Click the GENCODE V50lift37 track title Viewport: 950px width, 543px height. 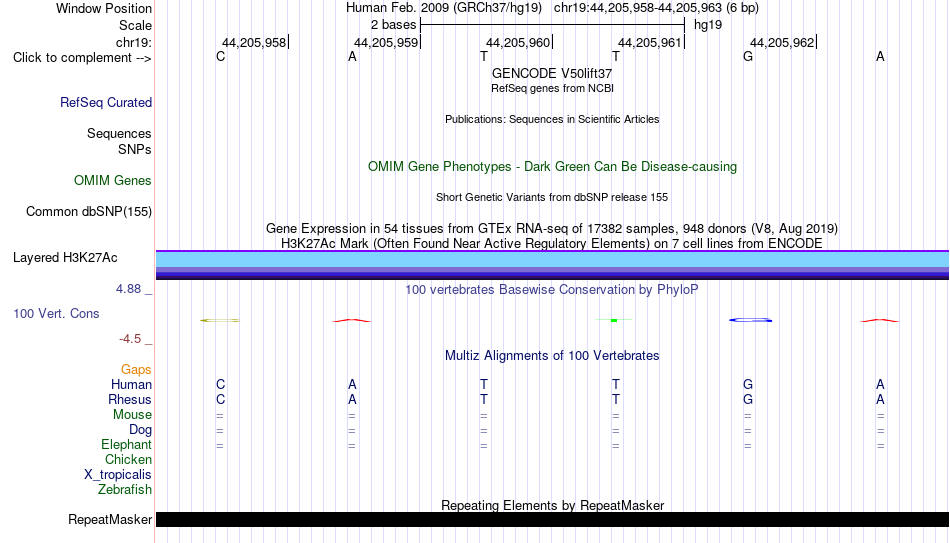coord(552,73)
